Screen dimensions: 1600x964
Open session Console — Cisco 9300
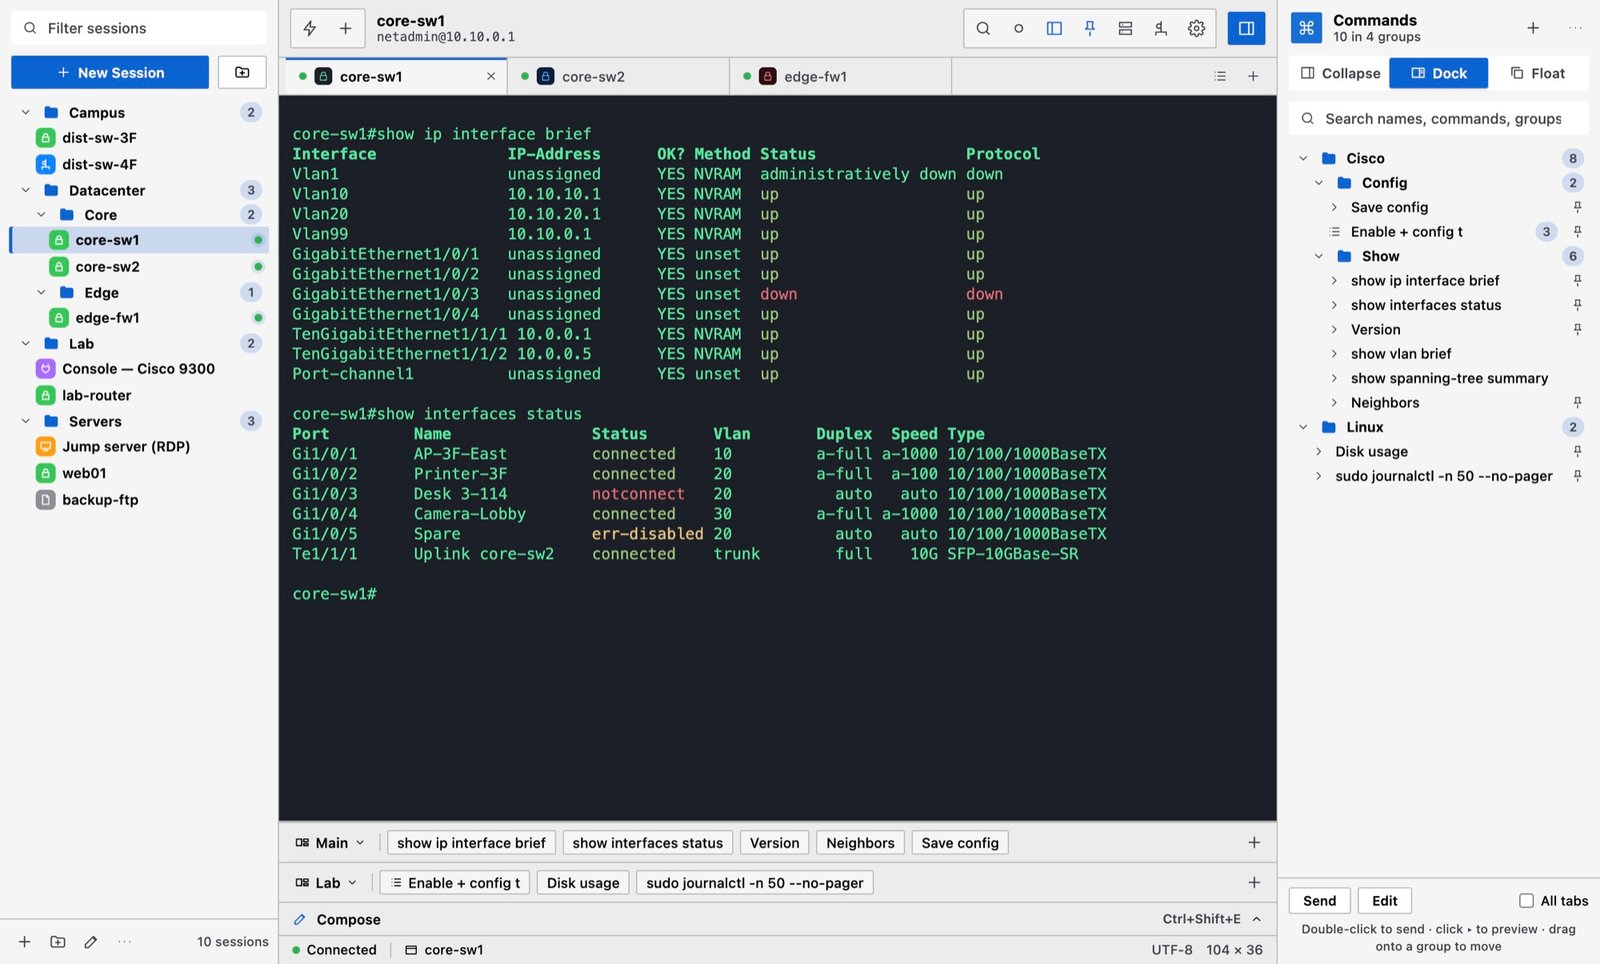pos(140,368)
